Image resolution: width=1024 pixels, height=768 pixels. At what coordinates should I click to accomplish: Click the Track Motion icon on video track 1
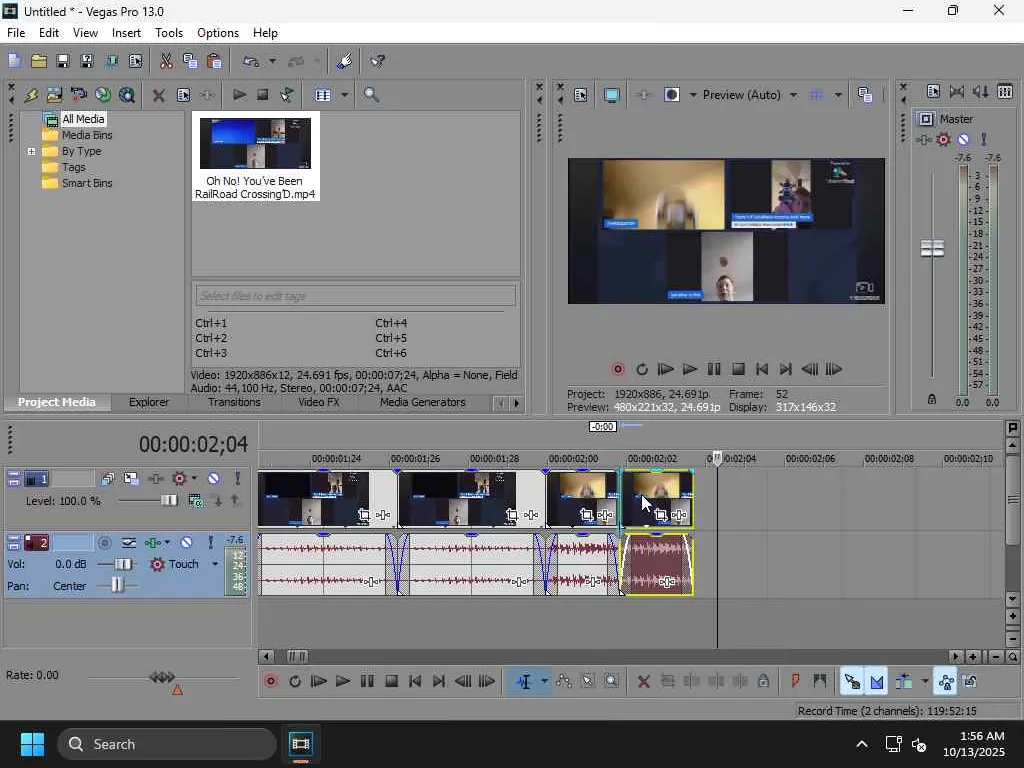click(x=131, y=479)
